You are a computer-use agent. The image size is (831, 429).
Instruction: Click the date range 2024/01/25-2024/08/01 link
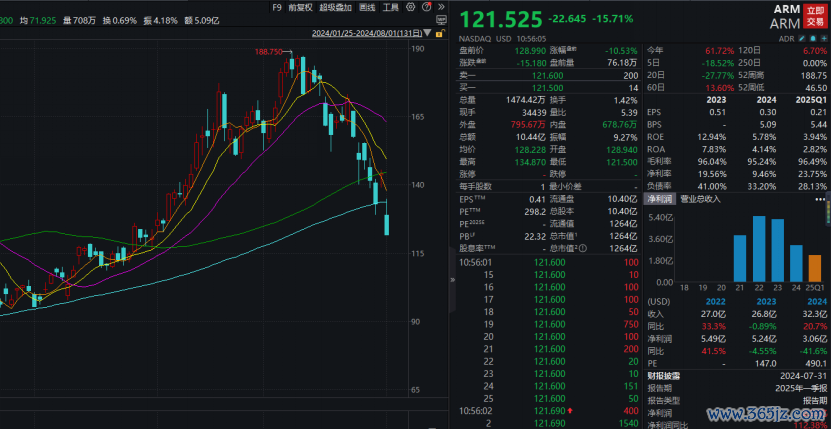[367, 33]
